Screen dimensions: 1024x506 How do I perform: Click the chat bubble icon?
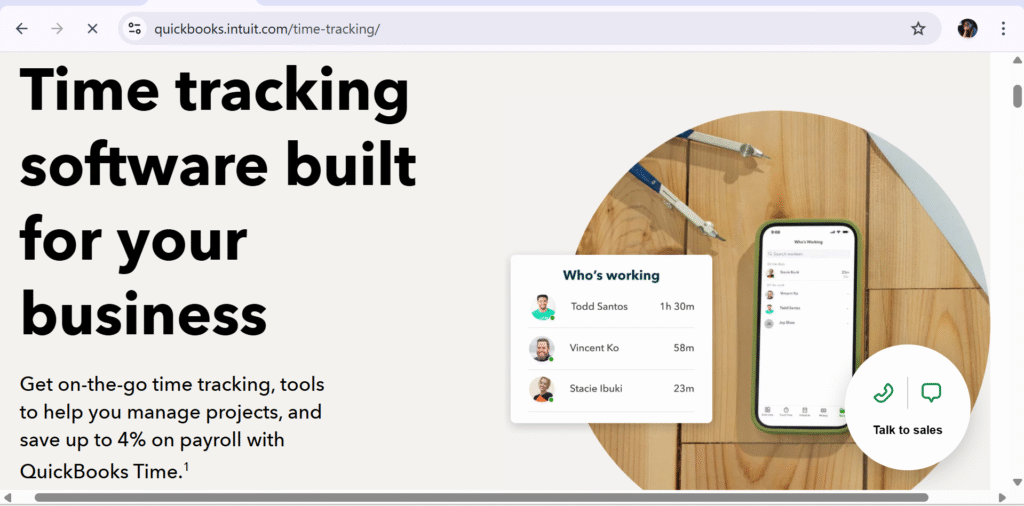pyautogui.click(x=931, y=392)
